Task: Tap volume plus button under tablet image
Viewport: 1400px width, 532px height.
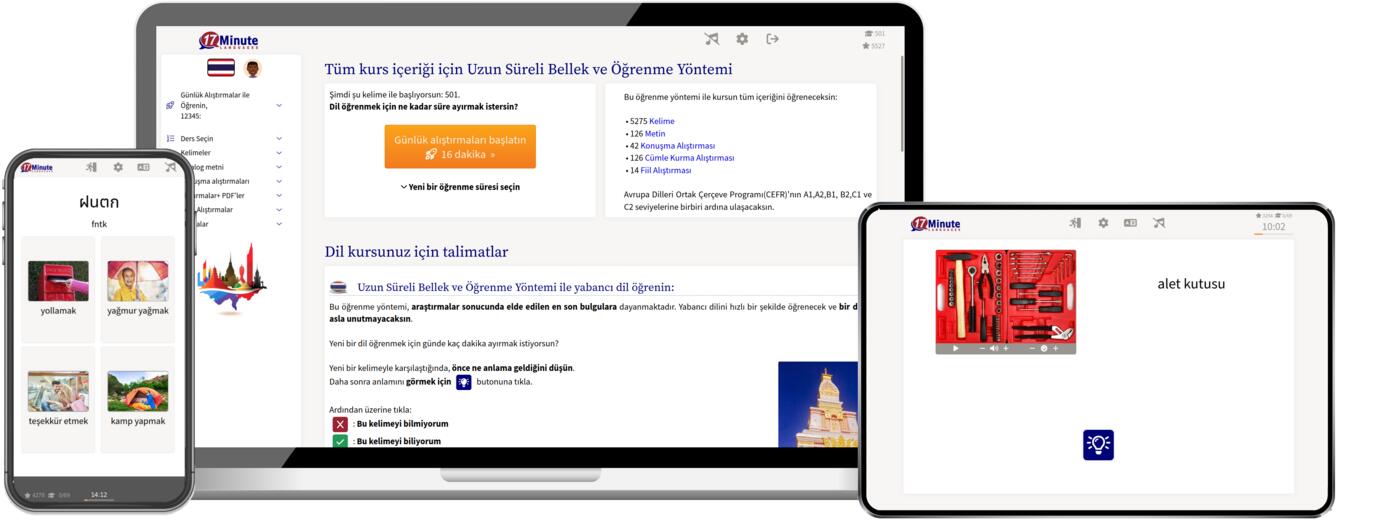Action: point(1005,349)
